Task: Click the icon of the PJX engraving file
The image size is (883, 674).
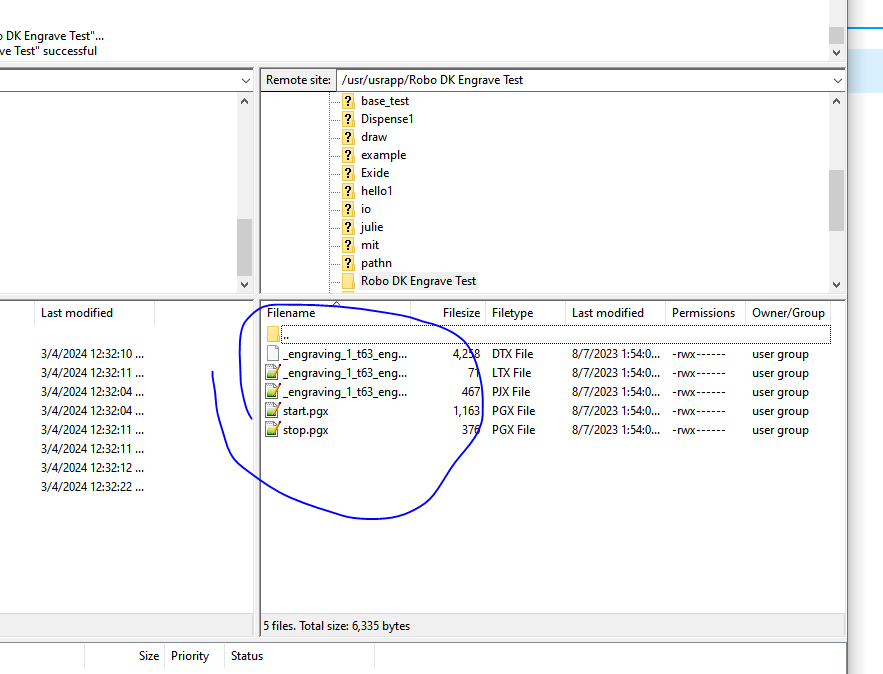Action: (273, 392)
